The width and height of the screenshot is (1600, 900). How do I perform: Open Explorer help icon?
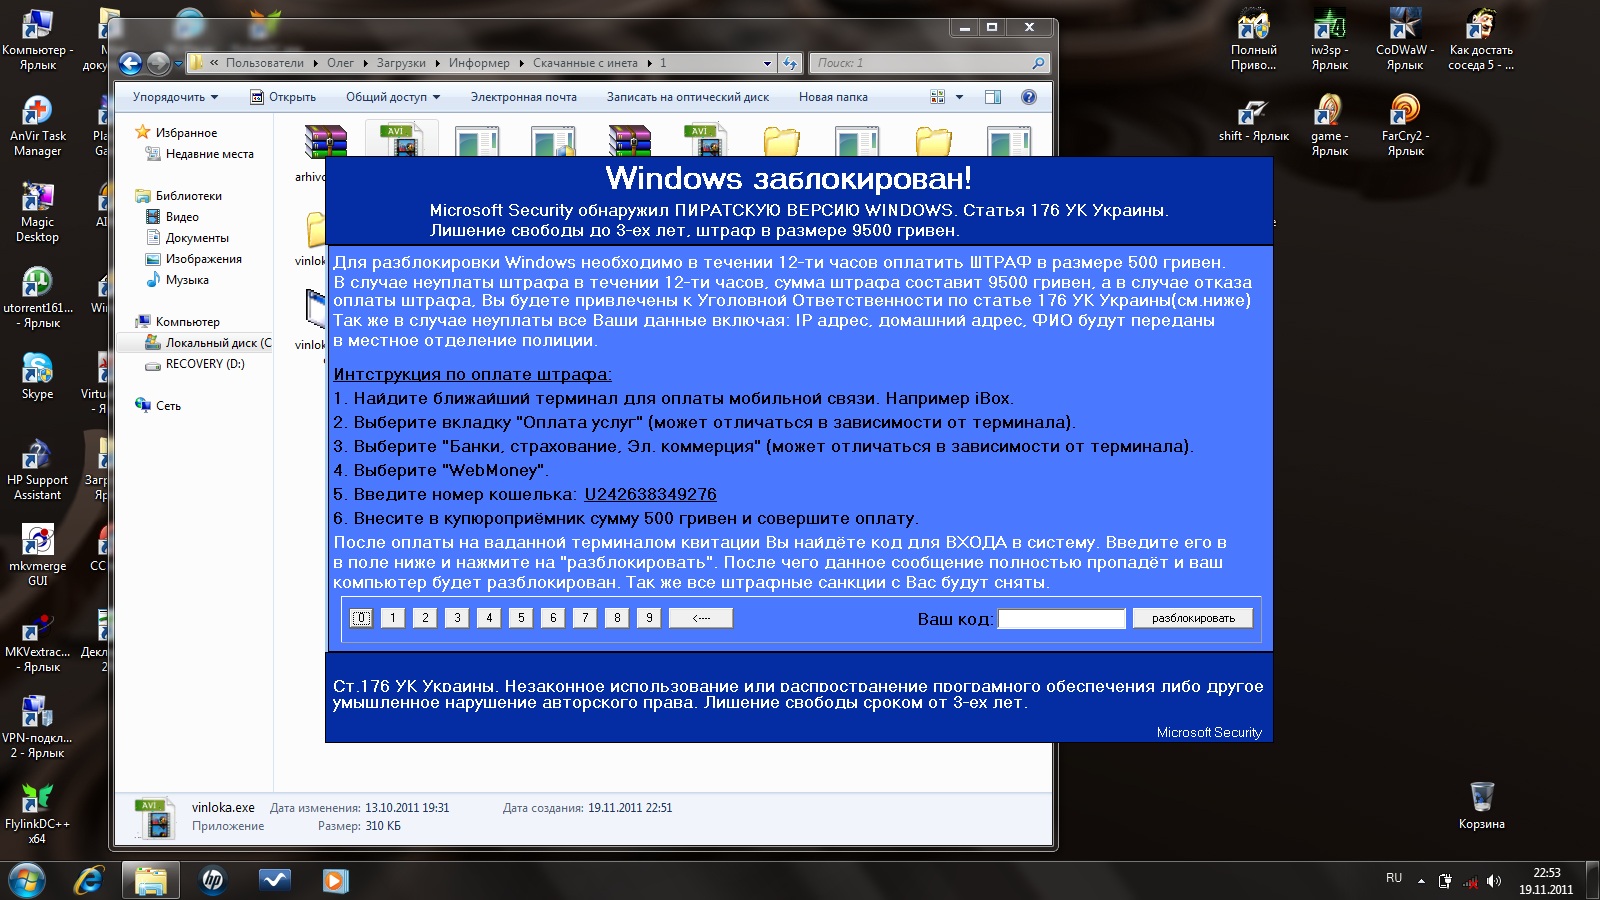pyautogui.click(x=1028, y=97)
